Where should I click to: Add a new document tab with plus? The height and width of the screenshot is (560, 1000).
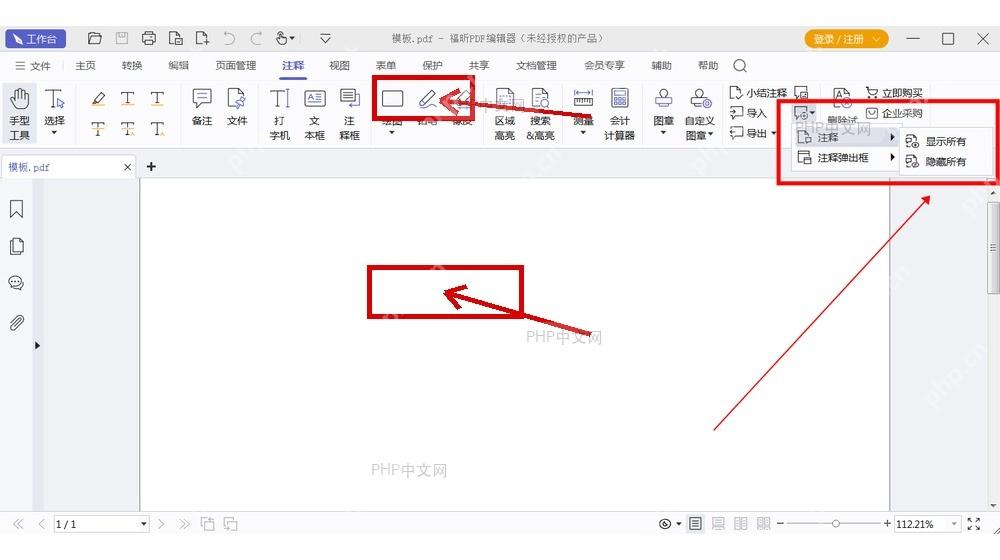[151, 166]
